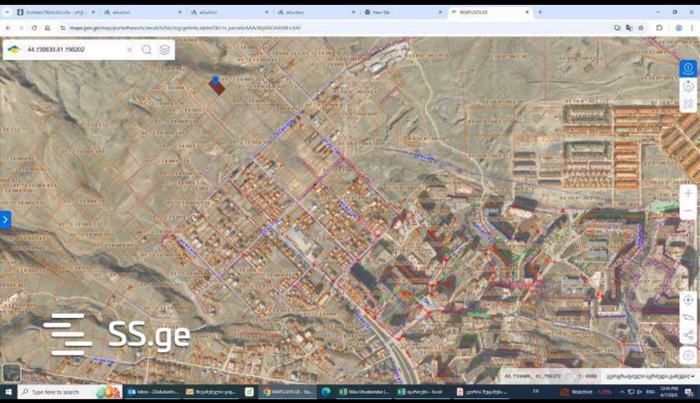Zoom out the map with minus button
The image size is (700, 403).
click(x=688, y=213)
